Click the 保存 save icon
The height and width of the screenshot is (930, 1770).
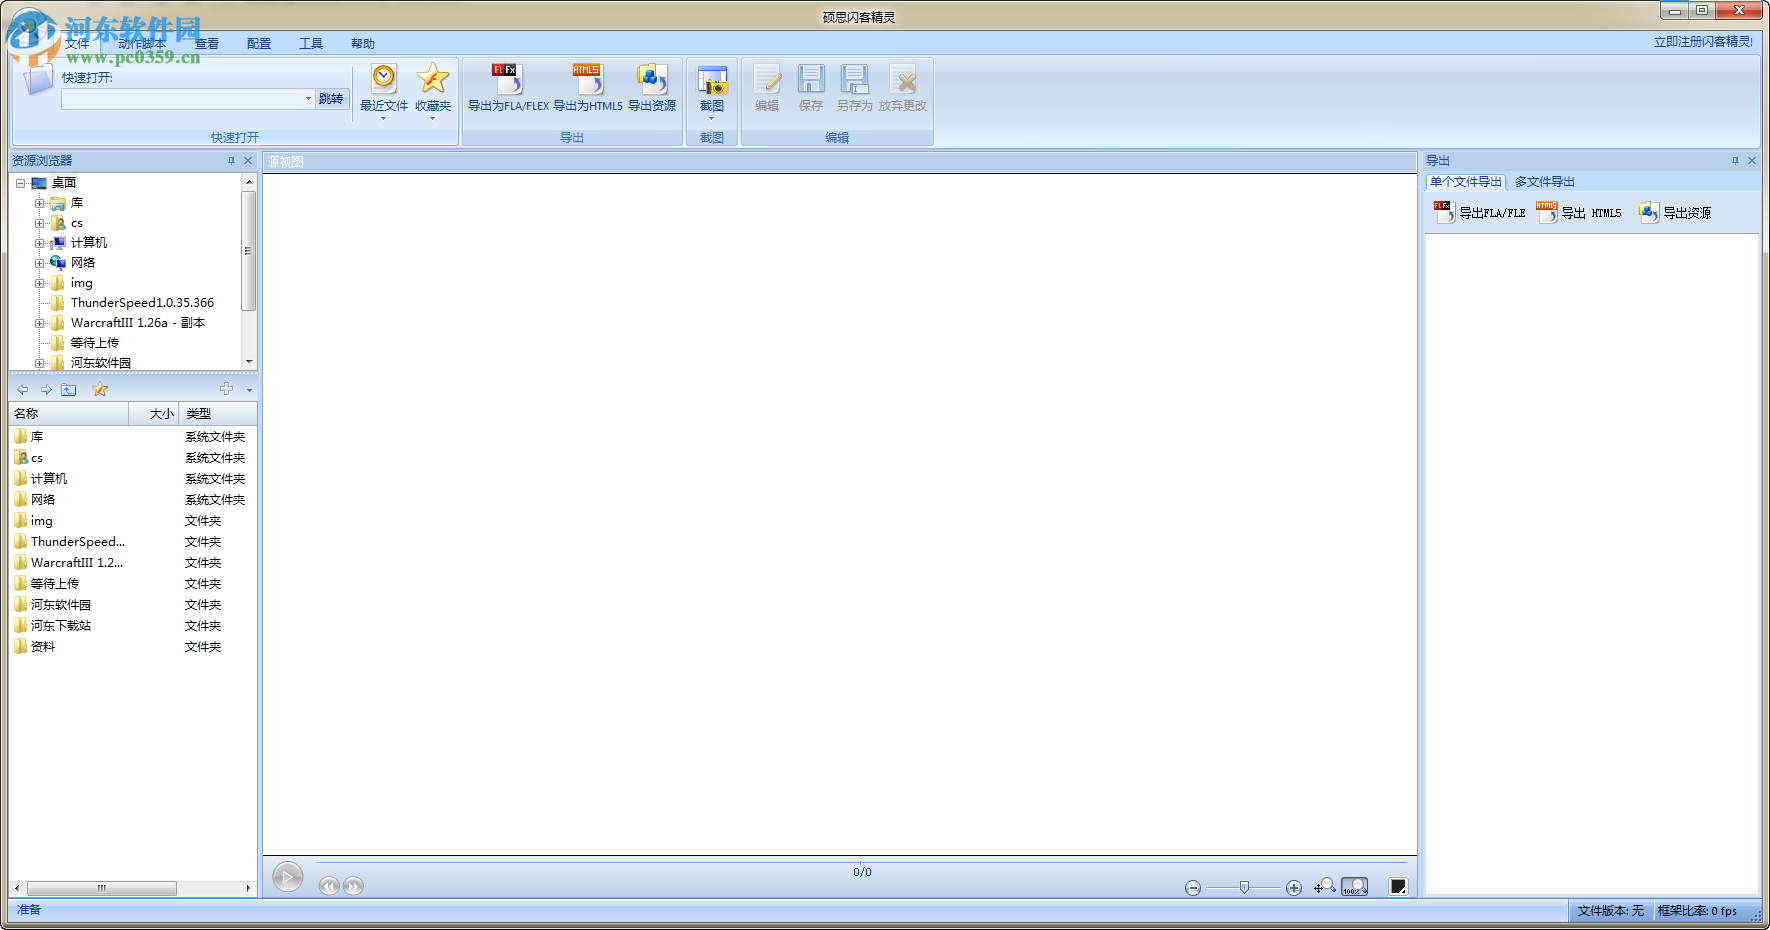pos(811,88)
